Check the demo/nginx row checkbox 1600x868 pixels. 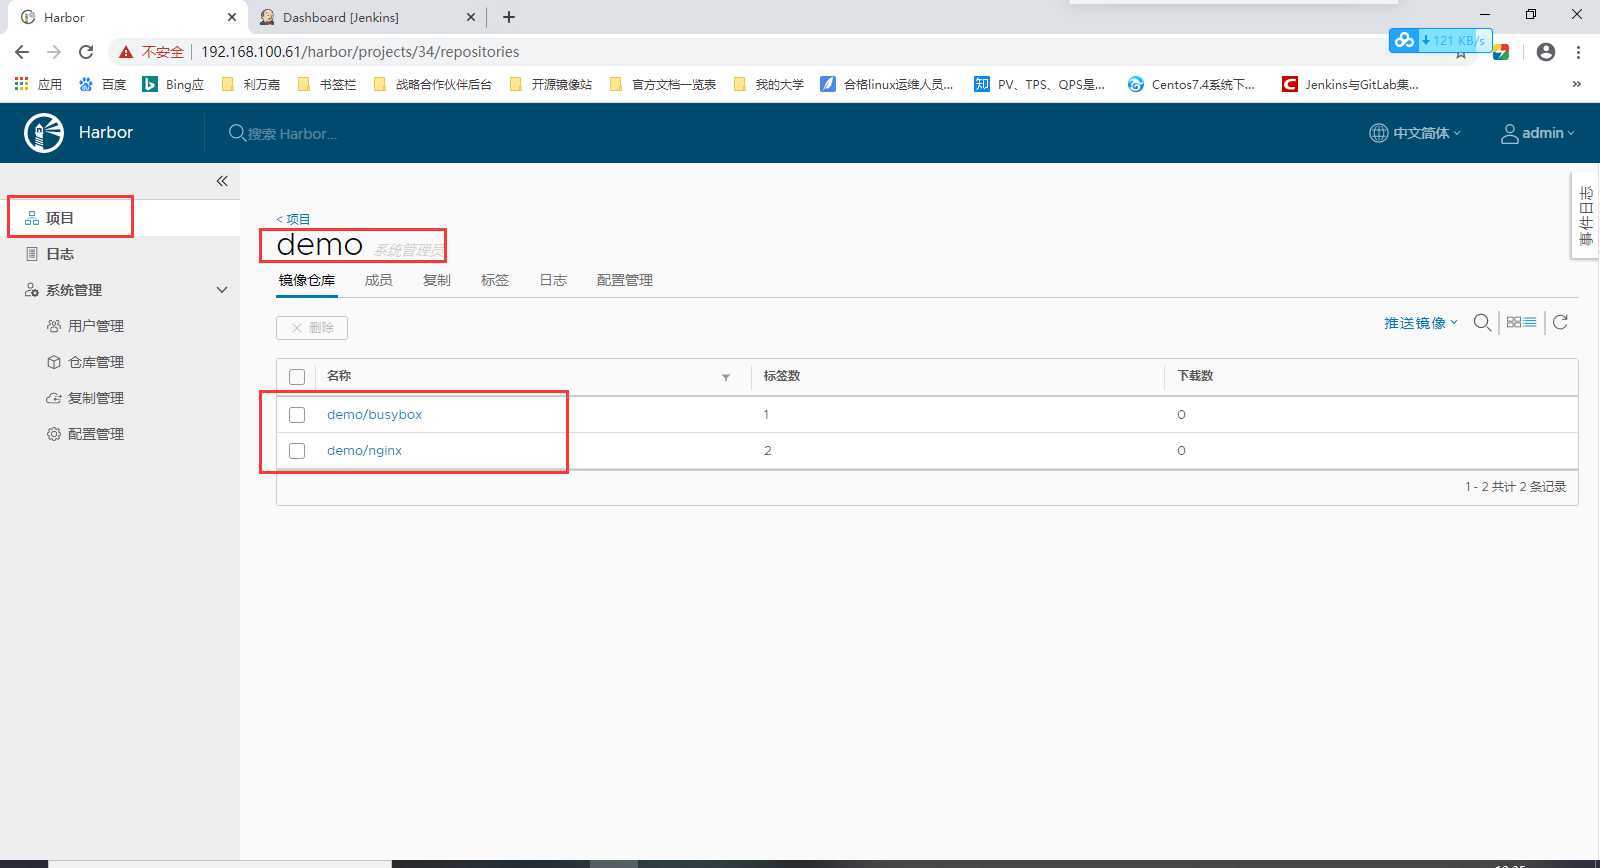[x=297, y=451]
